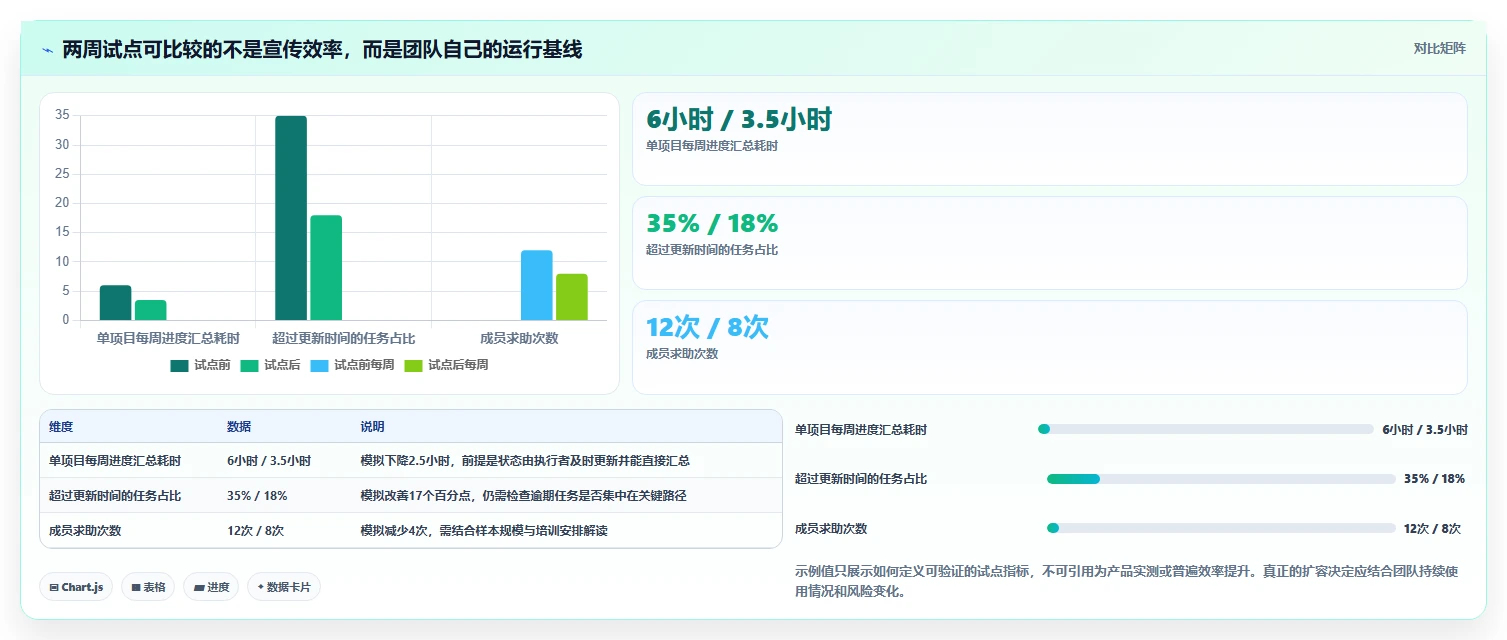Click the lightning icon beside the title
1507x640 pixels.
pyautogui.click(x=47, y=50)
